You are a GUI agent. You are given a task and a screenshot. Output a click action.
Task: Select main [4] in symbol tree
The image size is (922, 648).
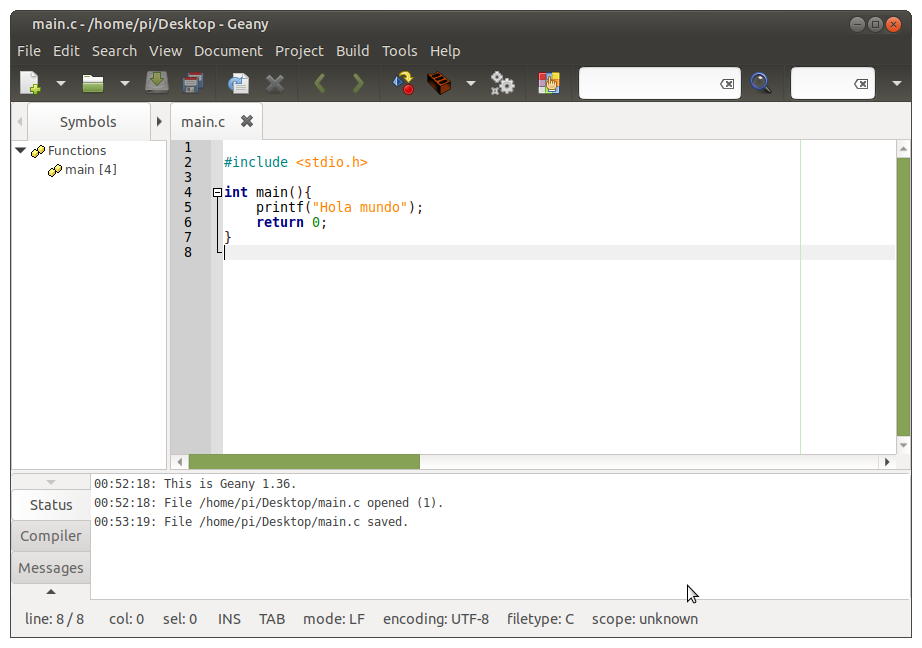pos(91,169)
